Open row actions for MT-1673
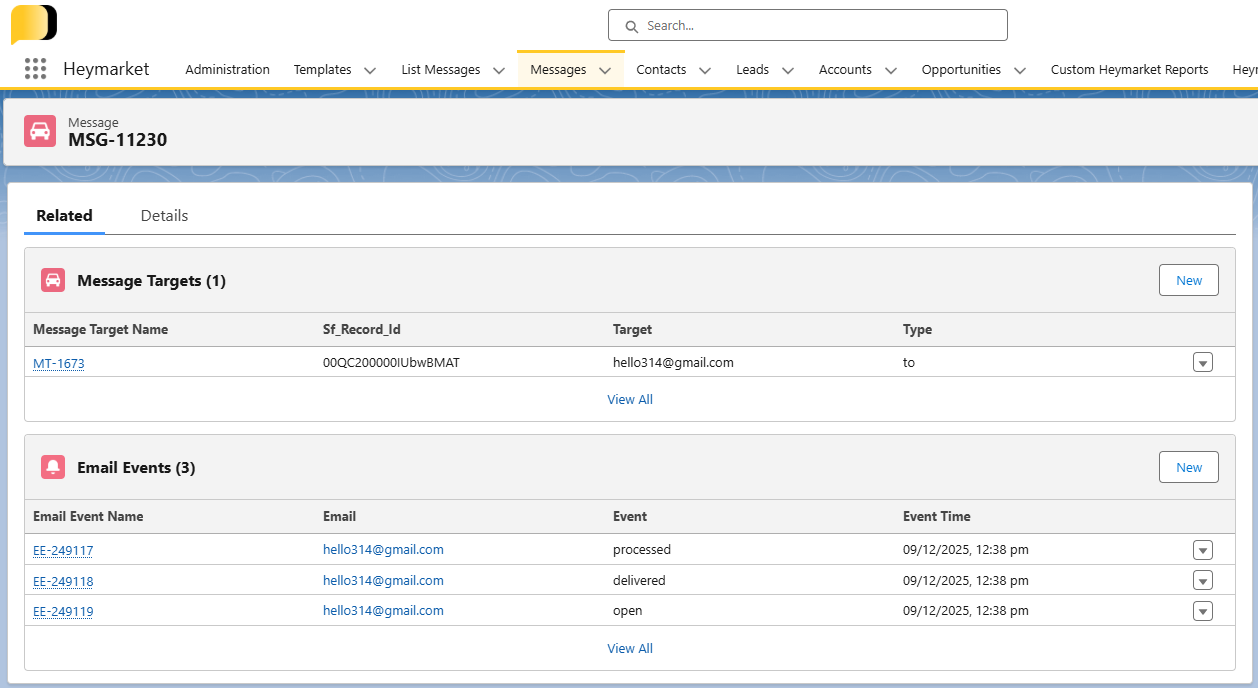Viewport: 1258px width, 688px height. (x=1202, y=363)
